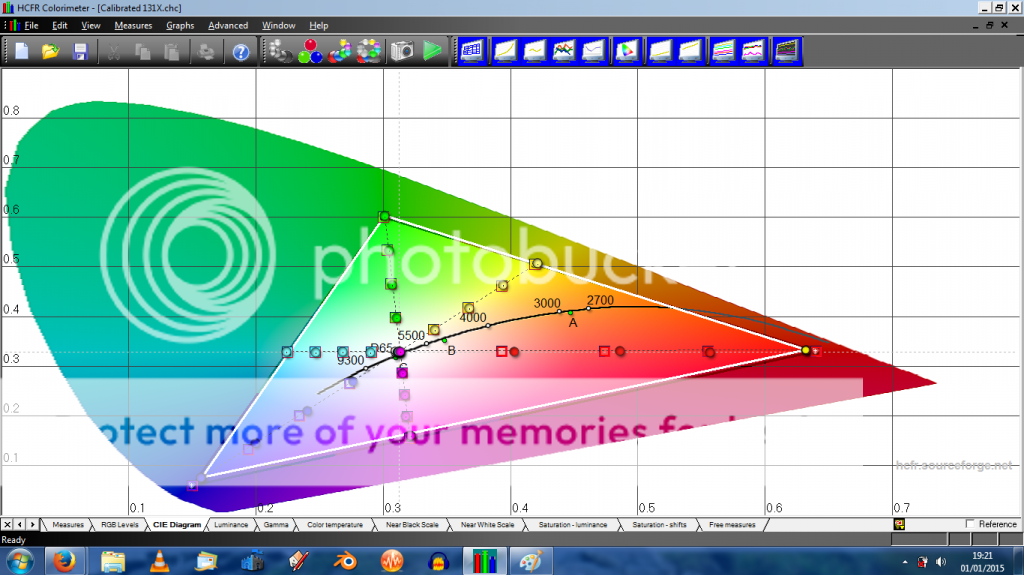Create a new file with the toolbar icon
This screenshot has width=1024, height=575.
[22, 51]
